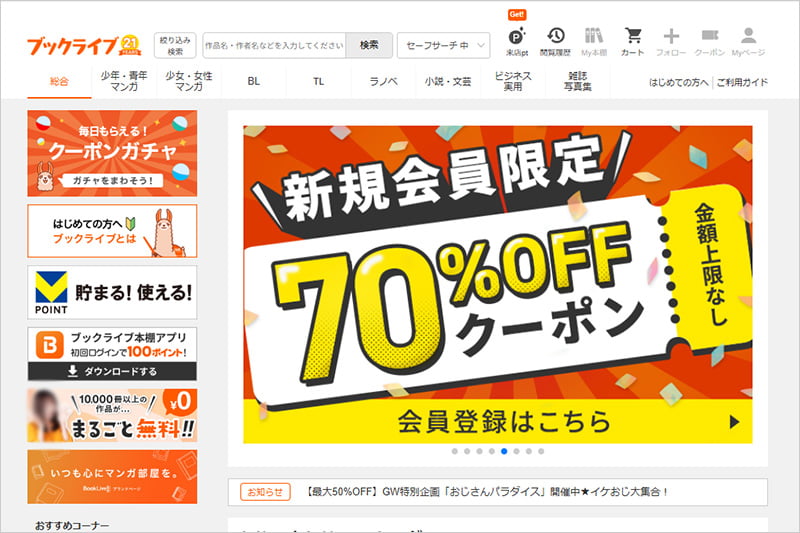800x533 pixels.
Task: Open the Myページ user icon
Action: [748, 36]
